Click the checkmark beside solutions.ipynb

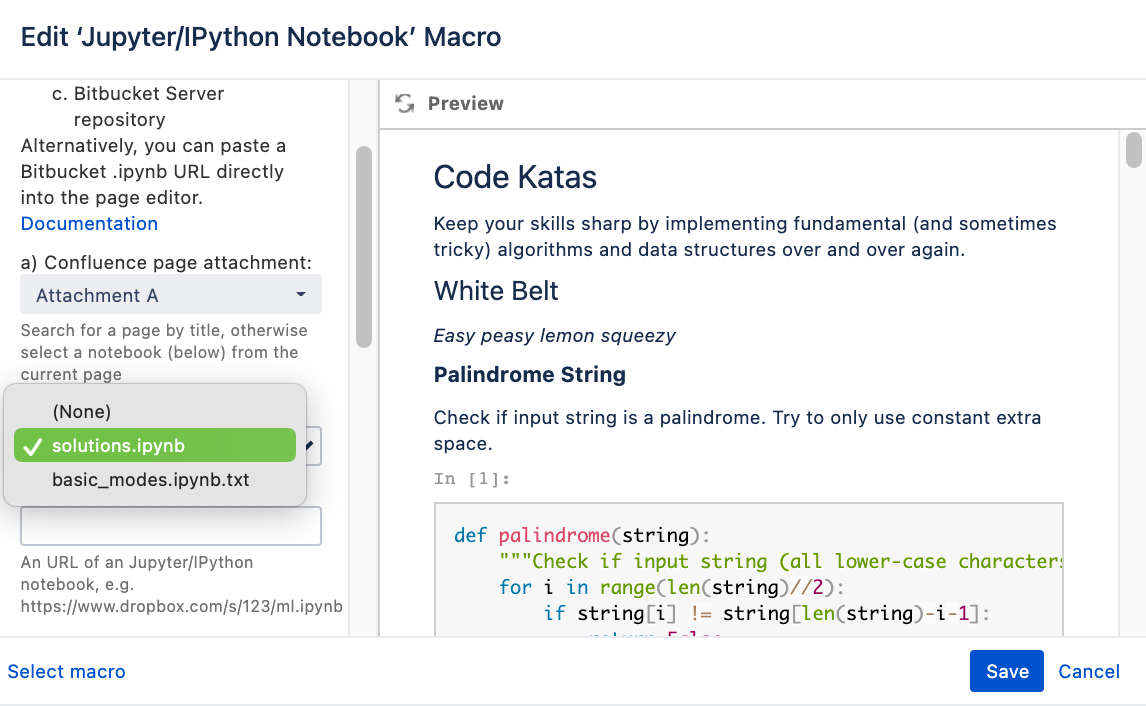click(x=32, y=446)
